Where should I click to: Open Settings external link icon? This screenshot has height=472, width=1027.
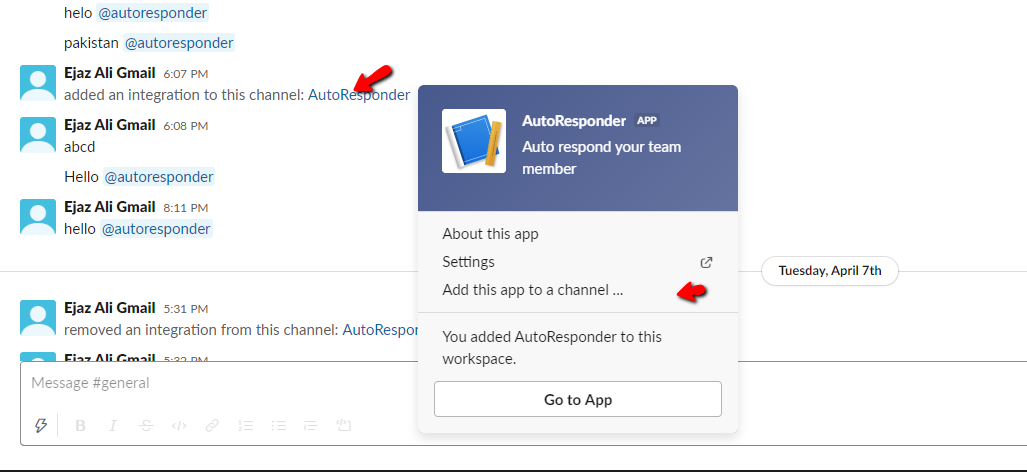coord(706,263)
